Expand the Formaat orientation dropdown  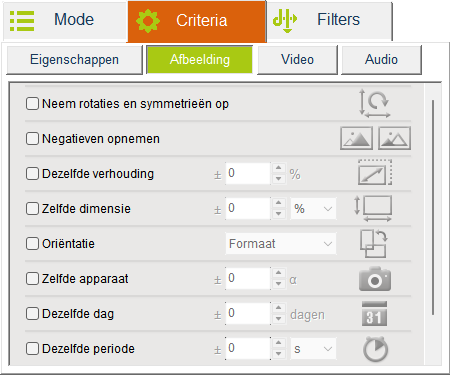coord(281,244)
